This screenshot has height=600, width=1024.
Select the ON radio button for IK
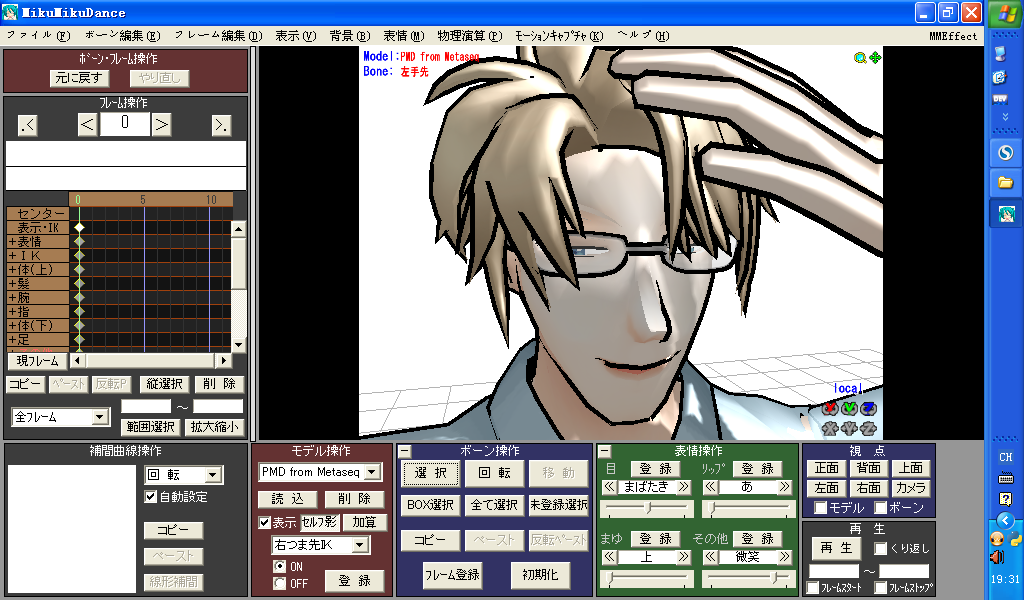point(280,566)
